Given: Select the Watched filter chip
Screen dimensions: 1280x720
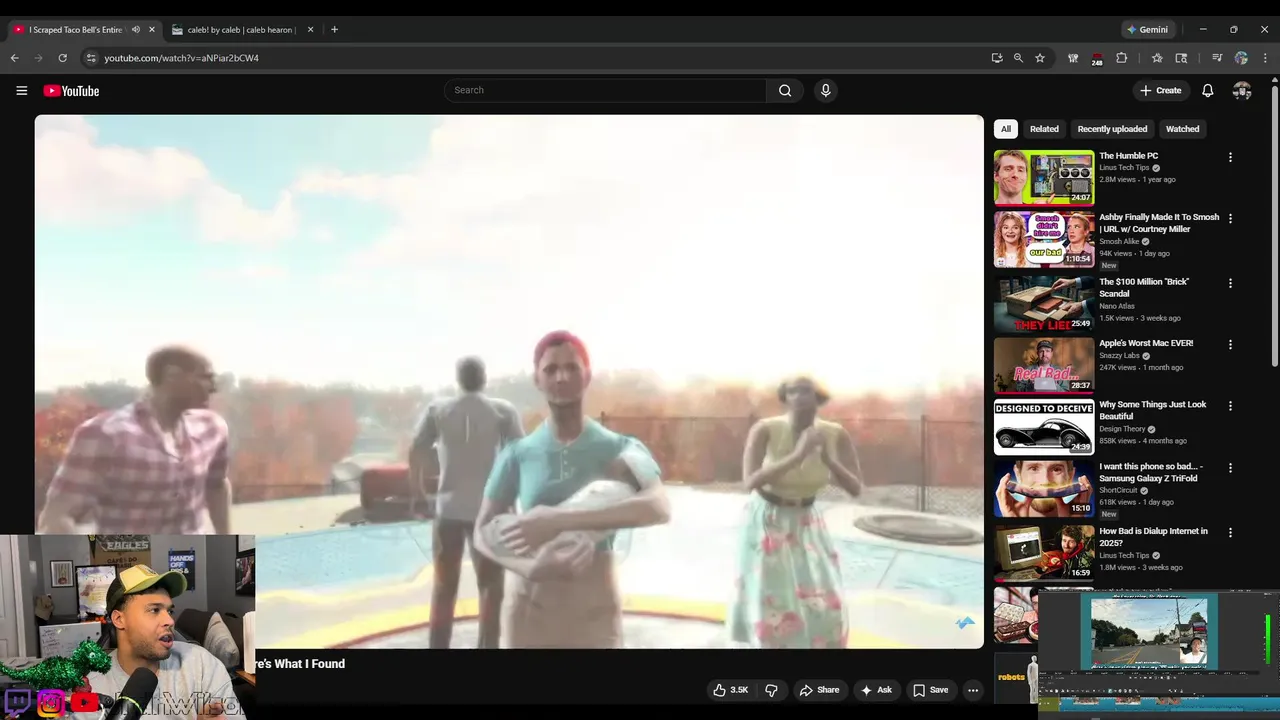Looking at the screenshot, I should tap(1182, 129).
